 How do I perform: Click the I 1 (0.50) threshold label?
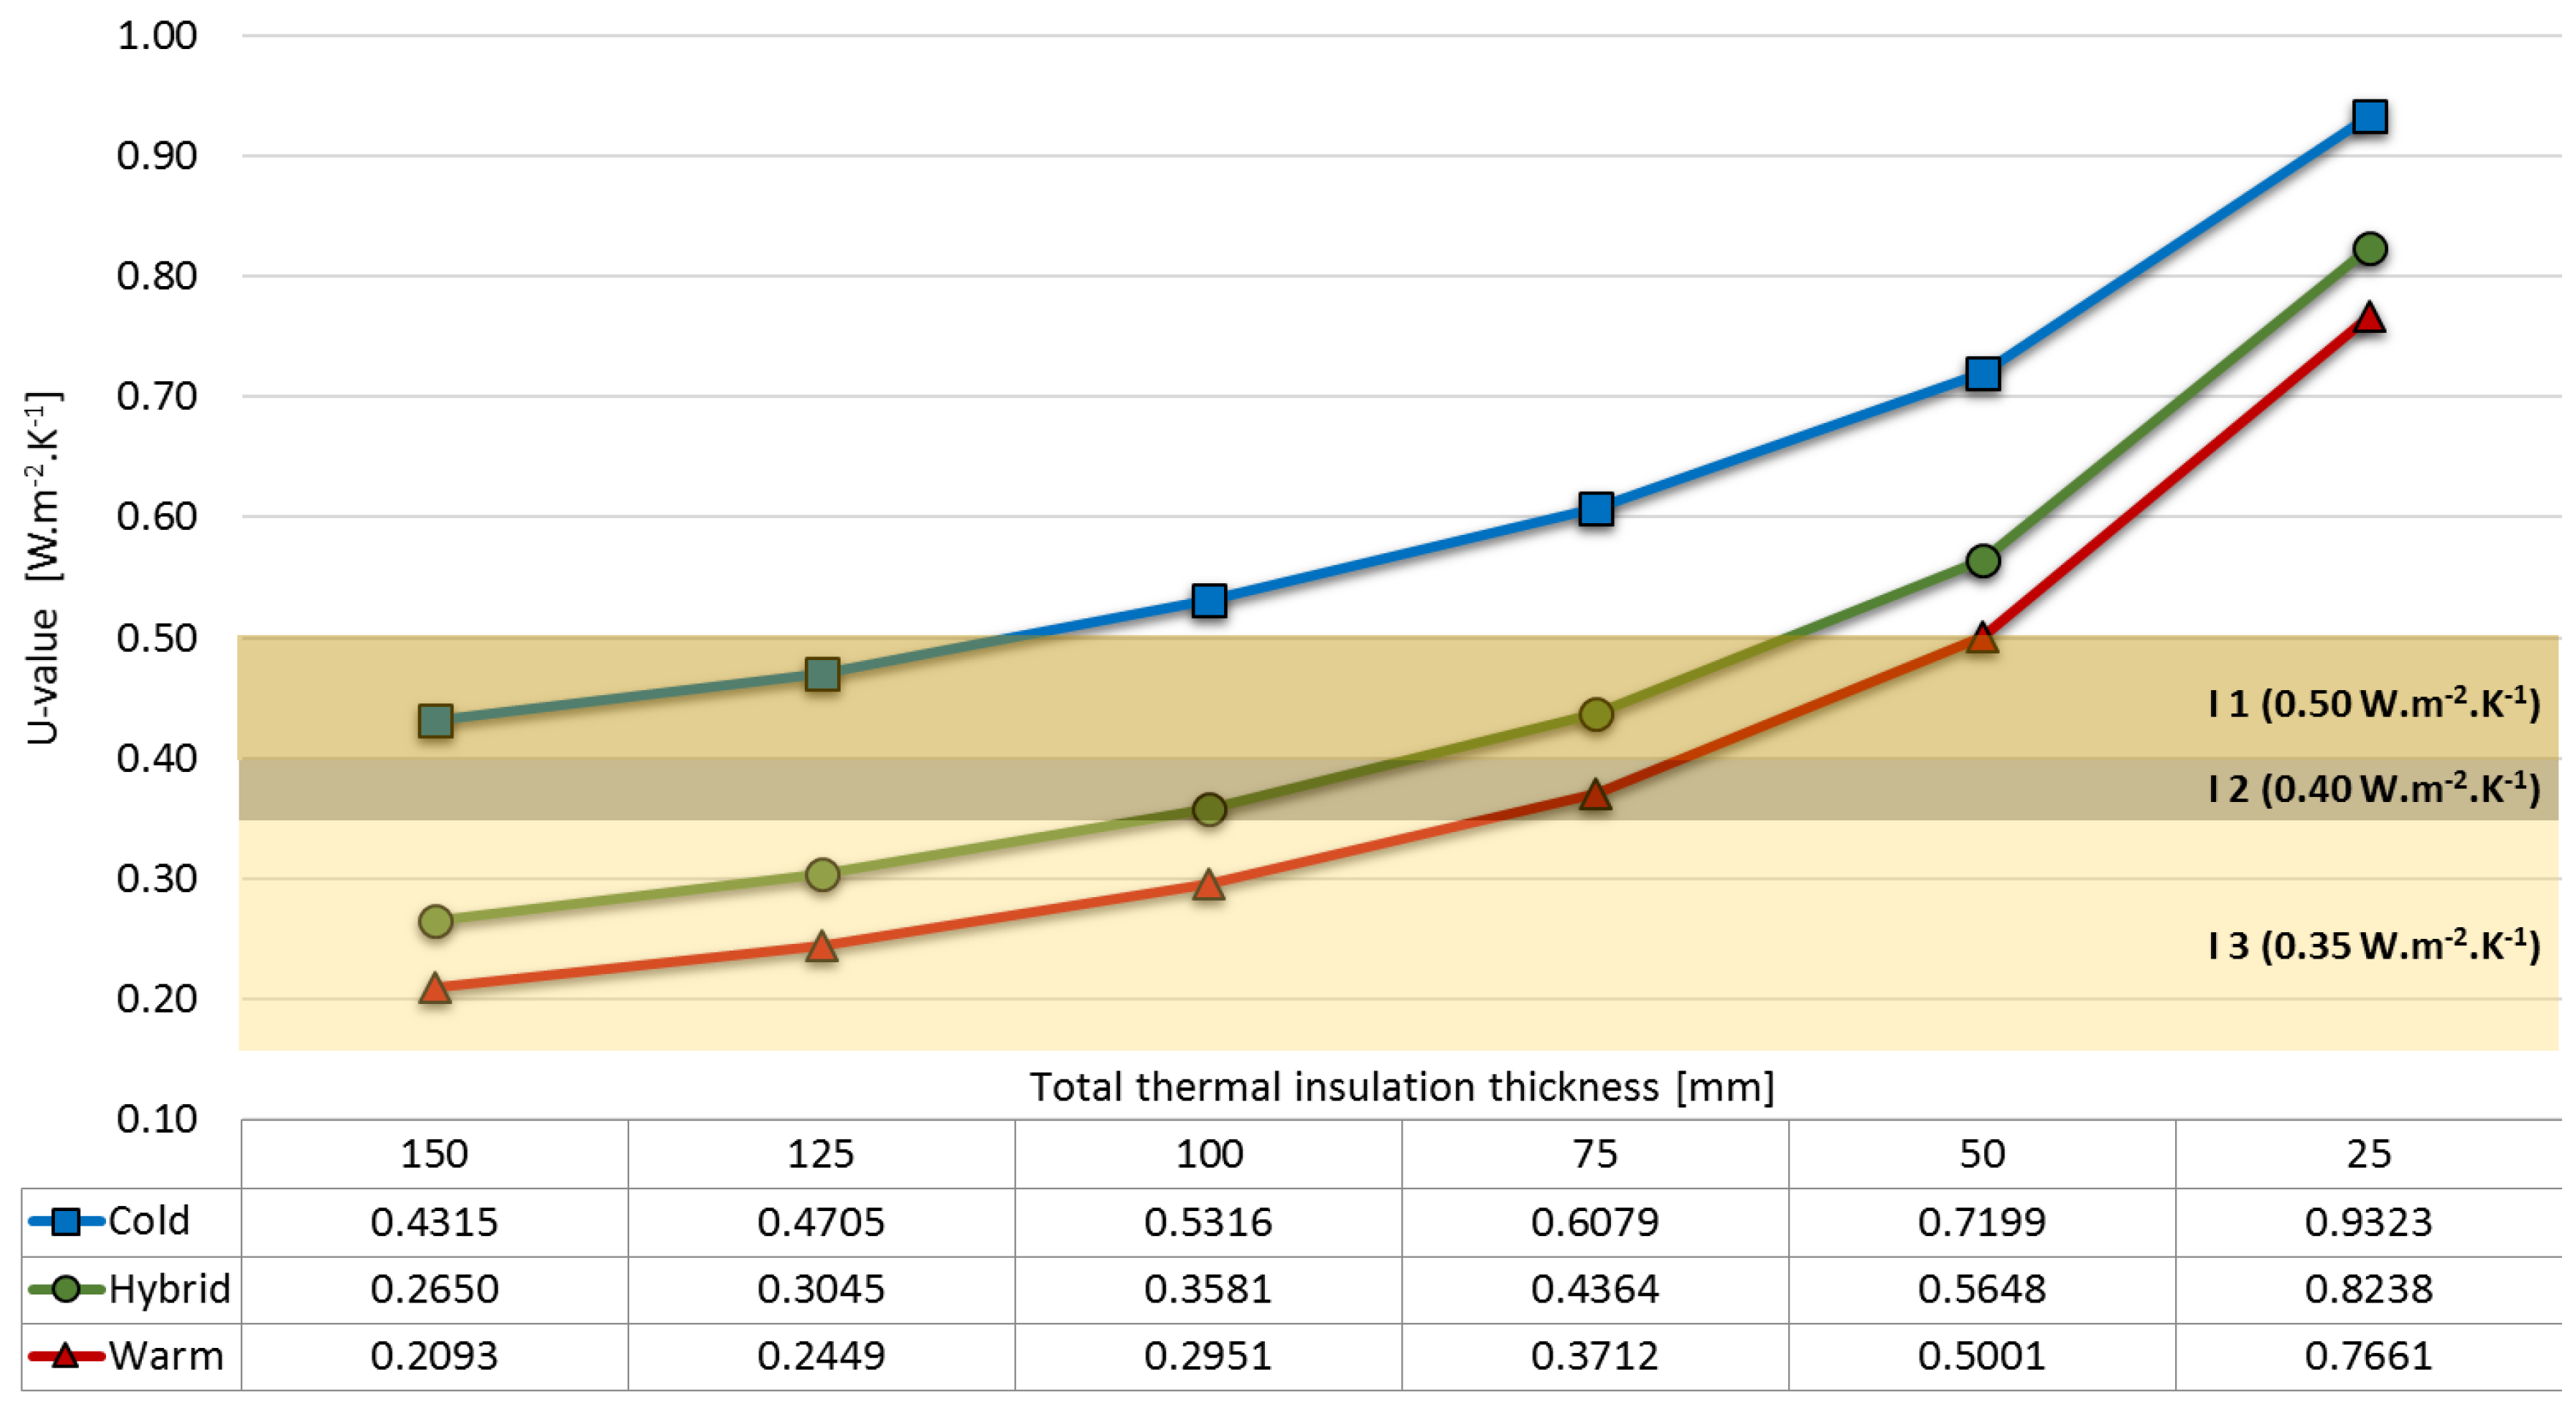(2373, 704)
